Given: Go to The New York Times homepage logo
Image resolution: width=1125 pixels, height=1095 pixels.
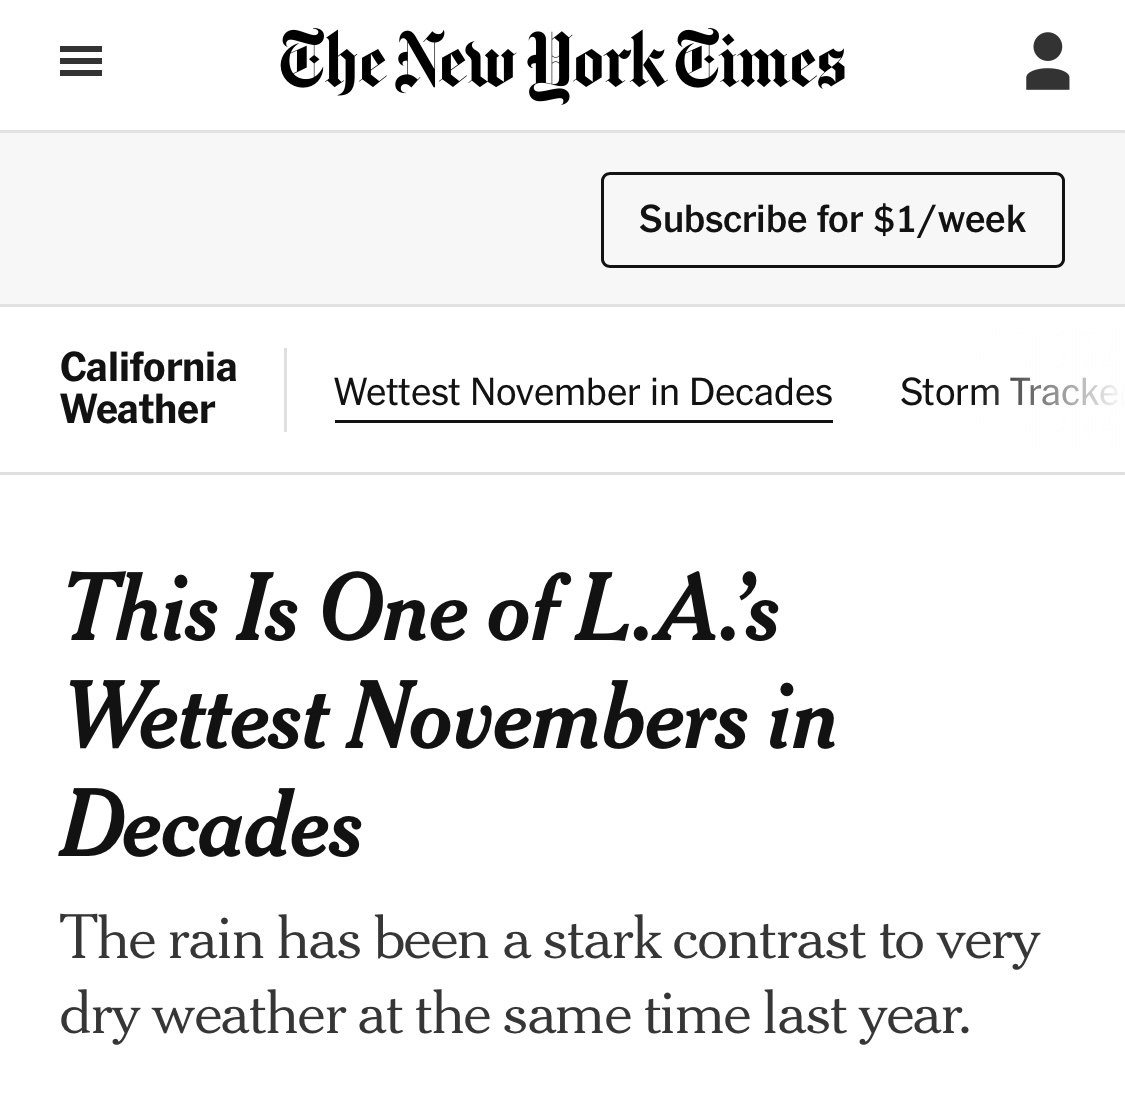Looking at the screenshot, I should click(x=562, y=63).
